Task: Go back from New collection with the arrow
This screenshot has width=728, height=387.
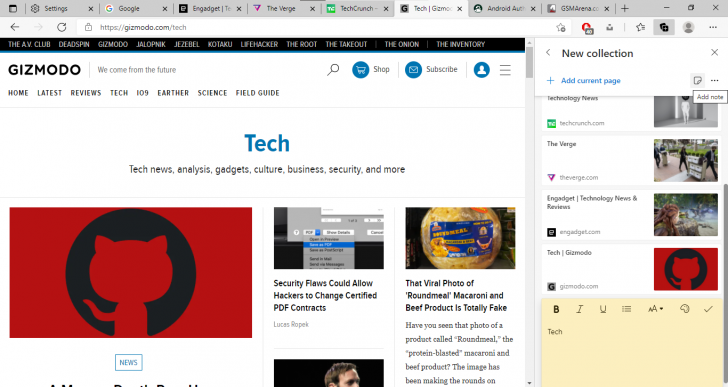Action: pyautogui.click(x=548, y=53)
